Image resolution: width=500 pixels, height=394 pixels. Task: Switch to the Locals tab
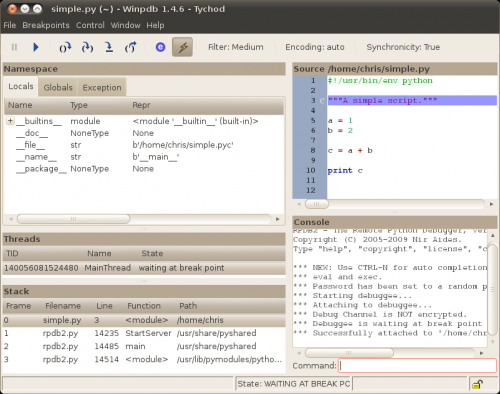coord(21,86)
